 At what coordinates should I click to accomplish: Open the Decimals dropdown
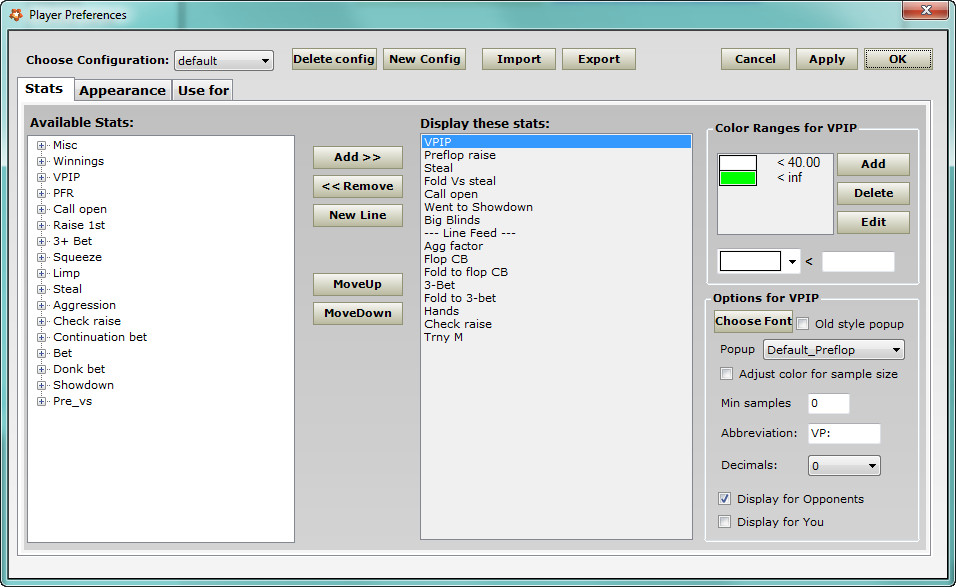pyautogui.click(x=844, y=466)
